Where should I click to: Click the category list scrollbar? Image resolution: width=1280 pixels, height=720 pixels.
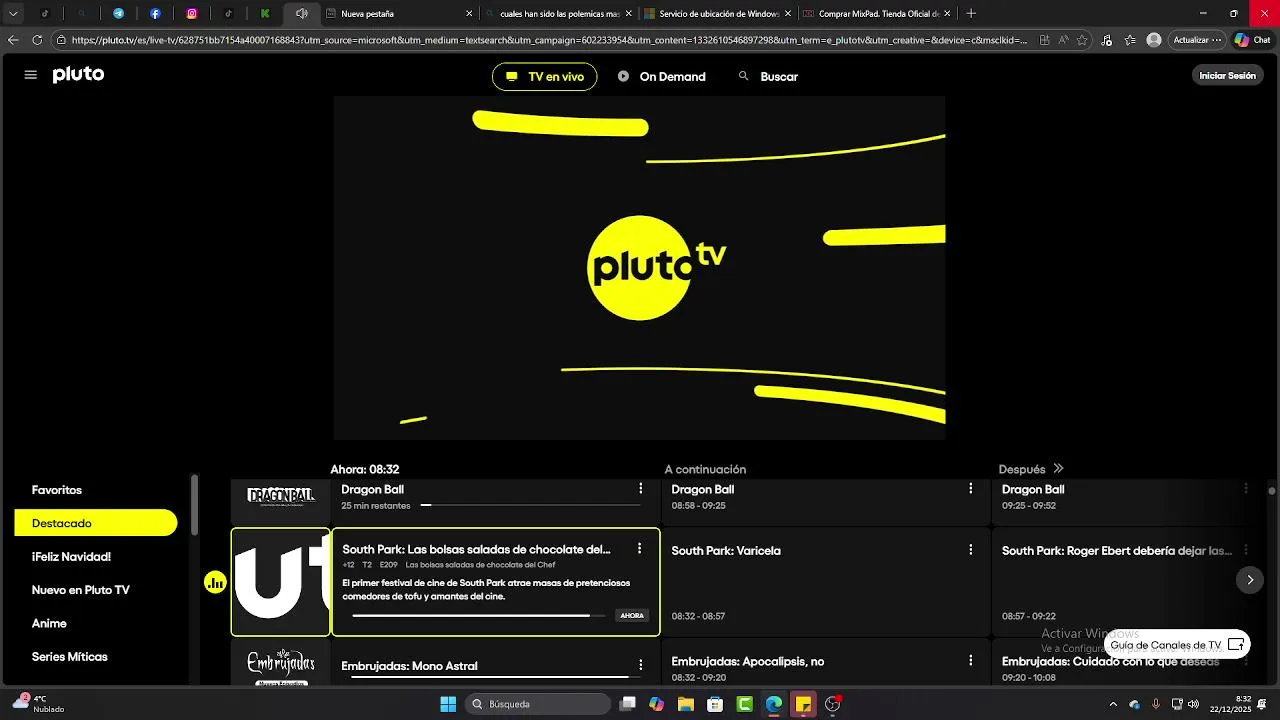pyautogui.click(x=195, y=505)
